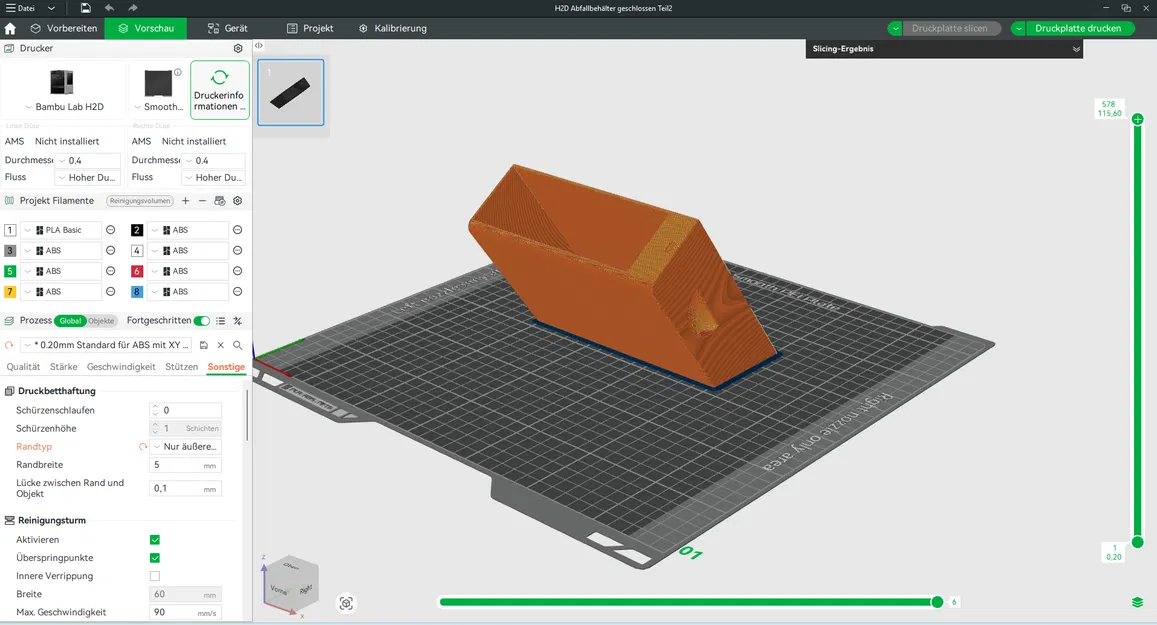Screen dimensions: 1157x625
Task: Open the Smooth plate type dropdown
Action: click(158, 107)
